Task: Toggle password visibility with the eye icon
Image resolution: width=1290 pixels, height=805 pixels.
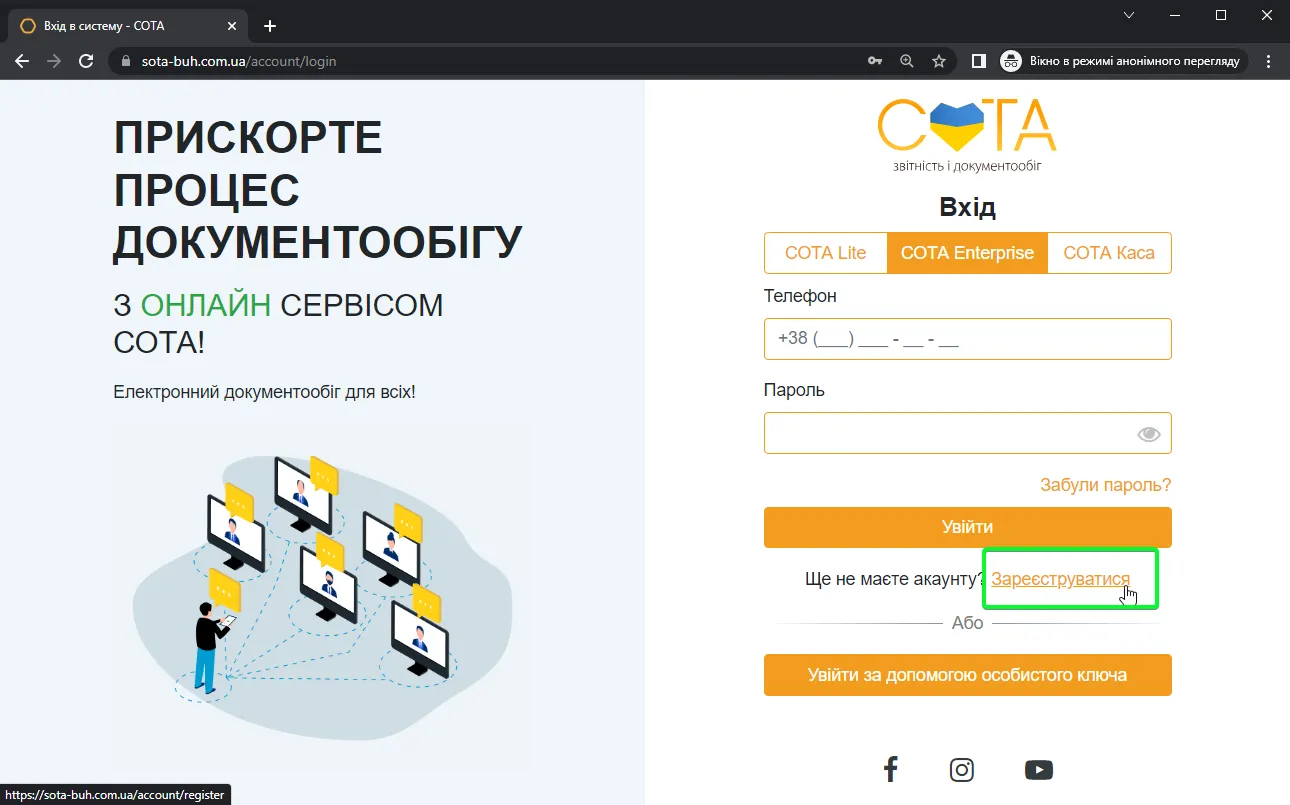Action: tap(1148, 434)
